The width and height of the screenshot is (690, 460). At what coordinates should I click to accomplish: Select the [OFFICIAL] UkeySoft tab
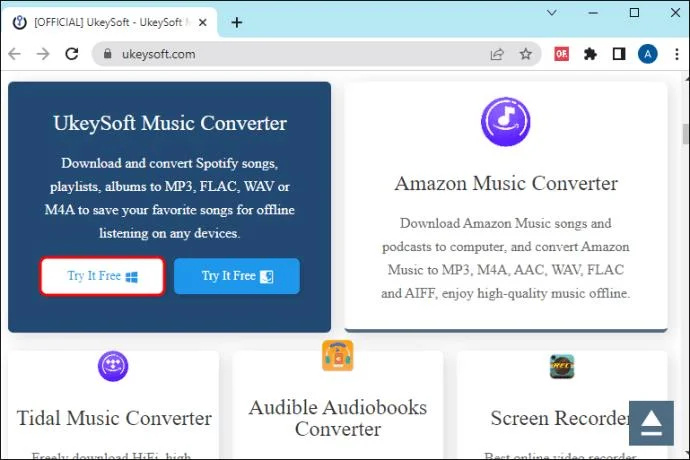(x=108, y=22)
